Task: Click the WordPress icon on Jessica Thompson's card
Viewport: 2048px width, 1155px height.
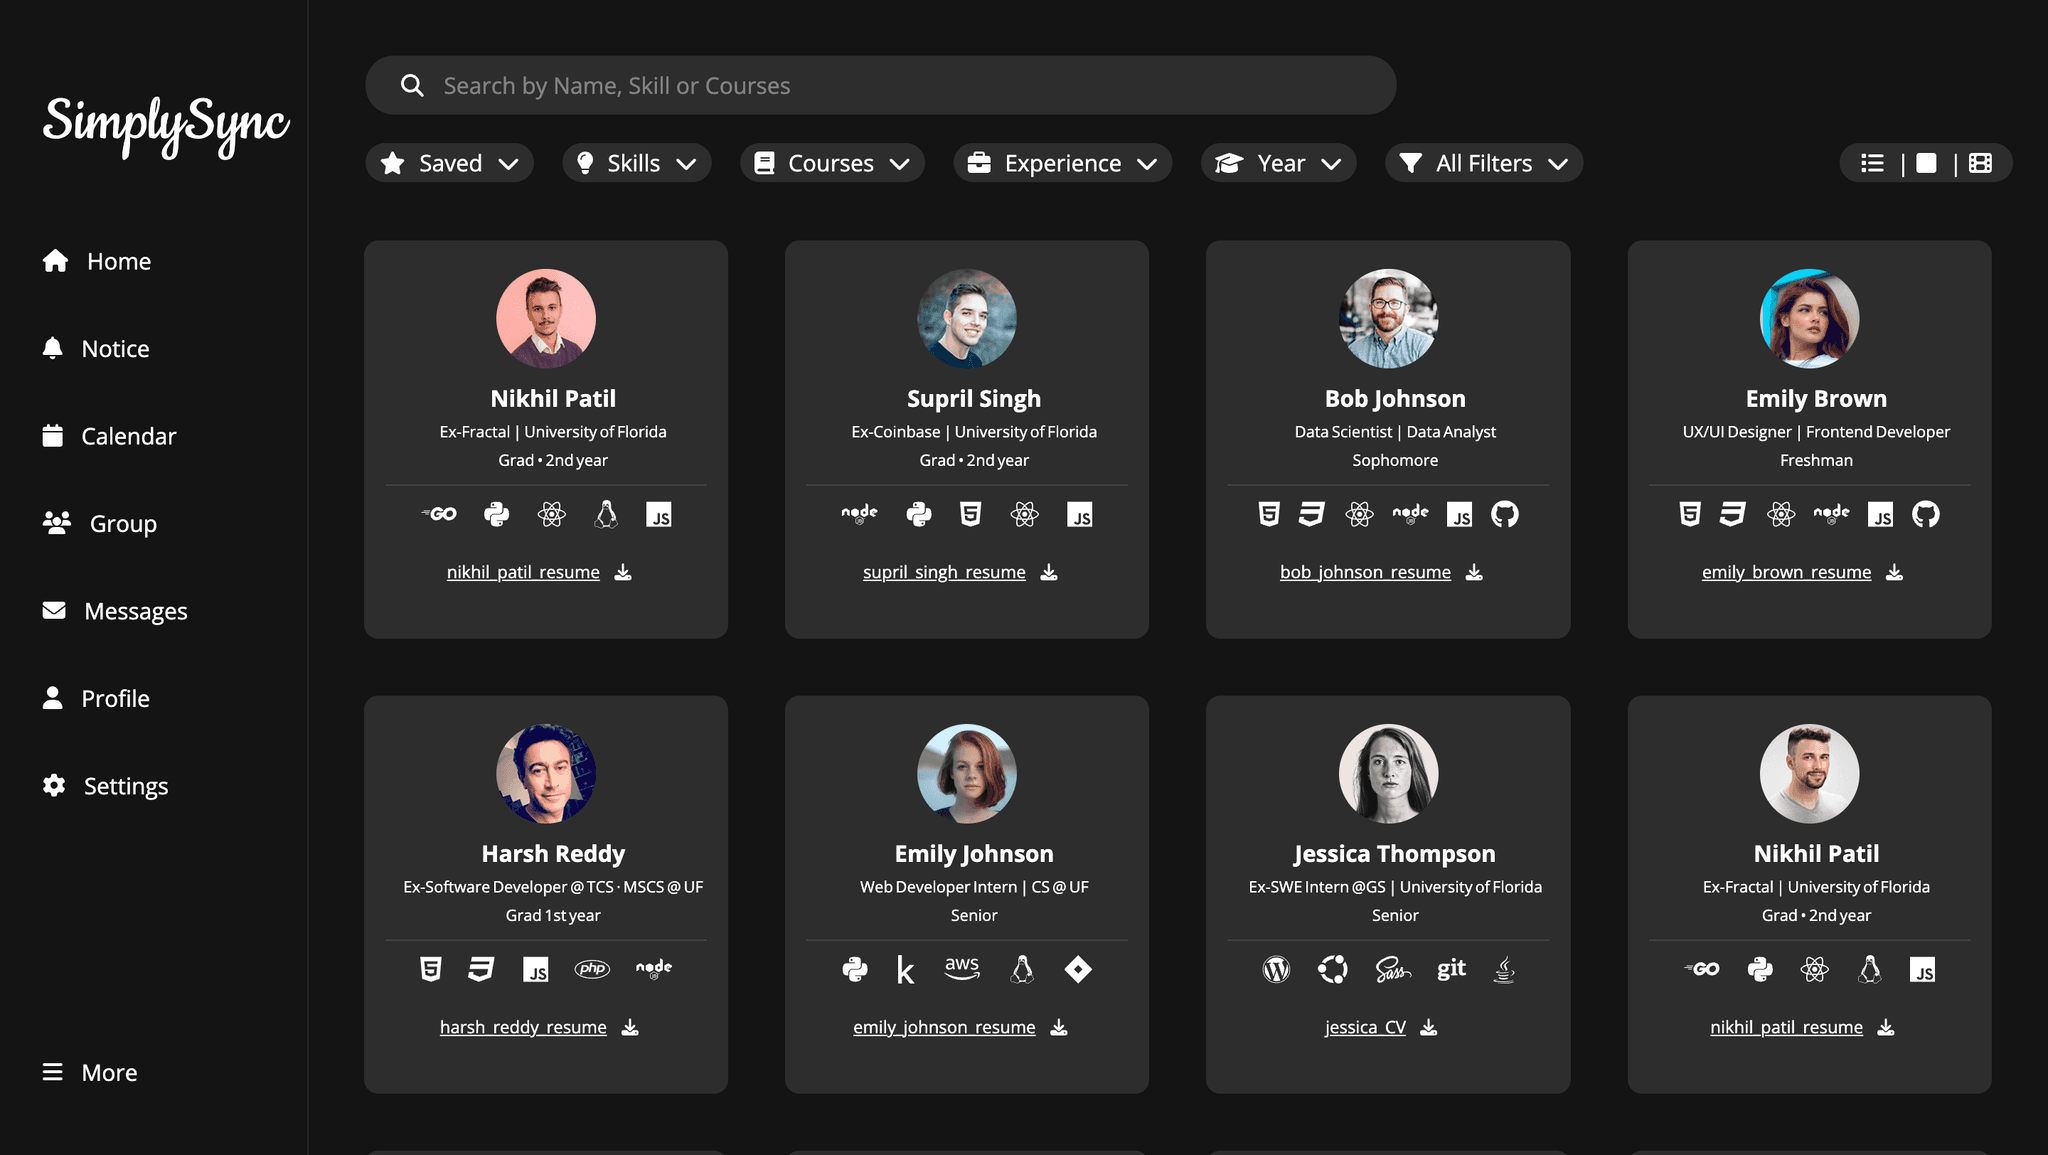Action: coord(1276,969)
